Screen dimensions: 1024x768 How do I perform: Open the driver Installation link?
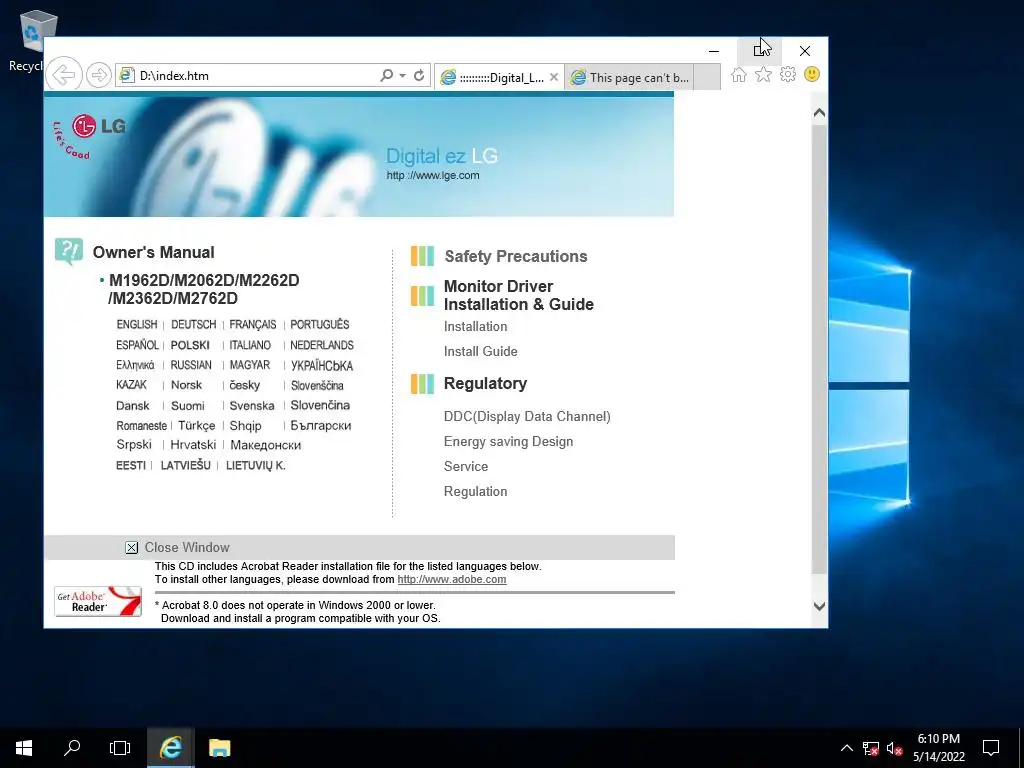click(x=475, y=327)
